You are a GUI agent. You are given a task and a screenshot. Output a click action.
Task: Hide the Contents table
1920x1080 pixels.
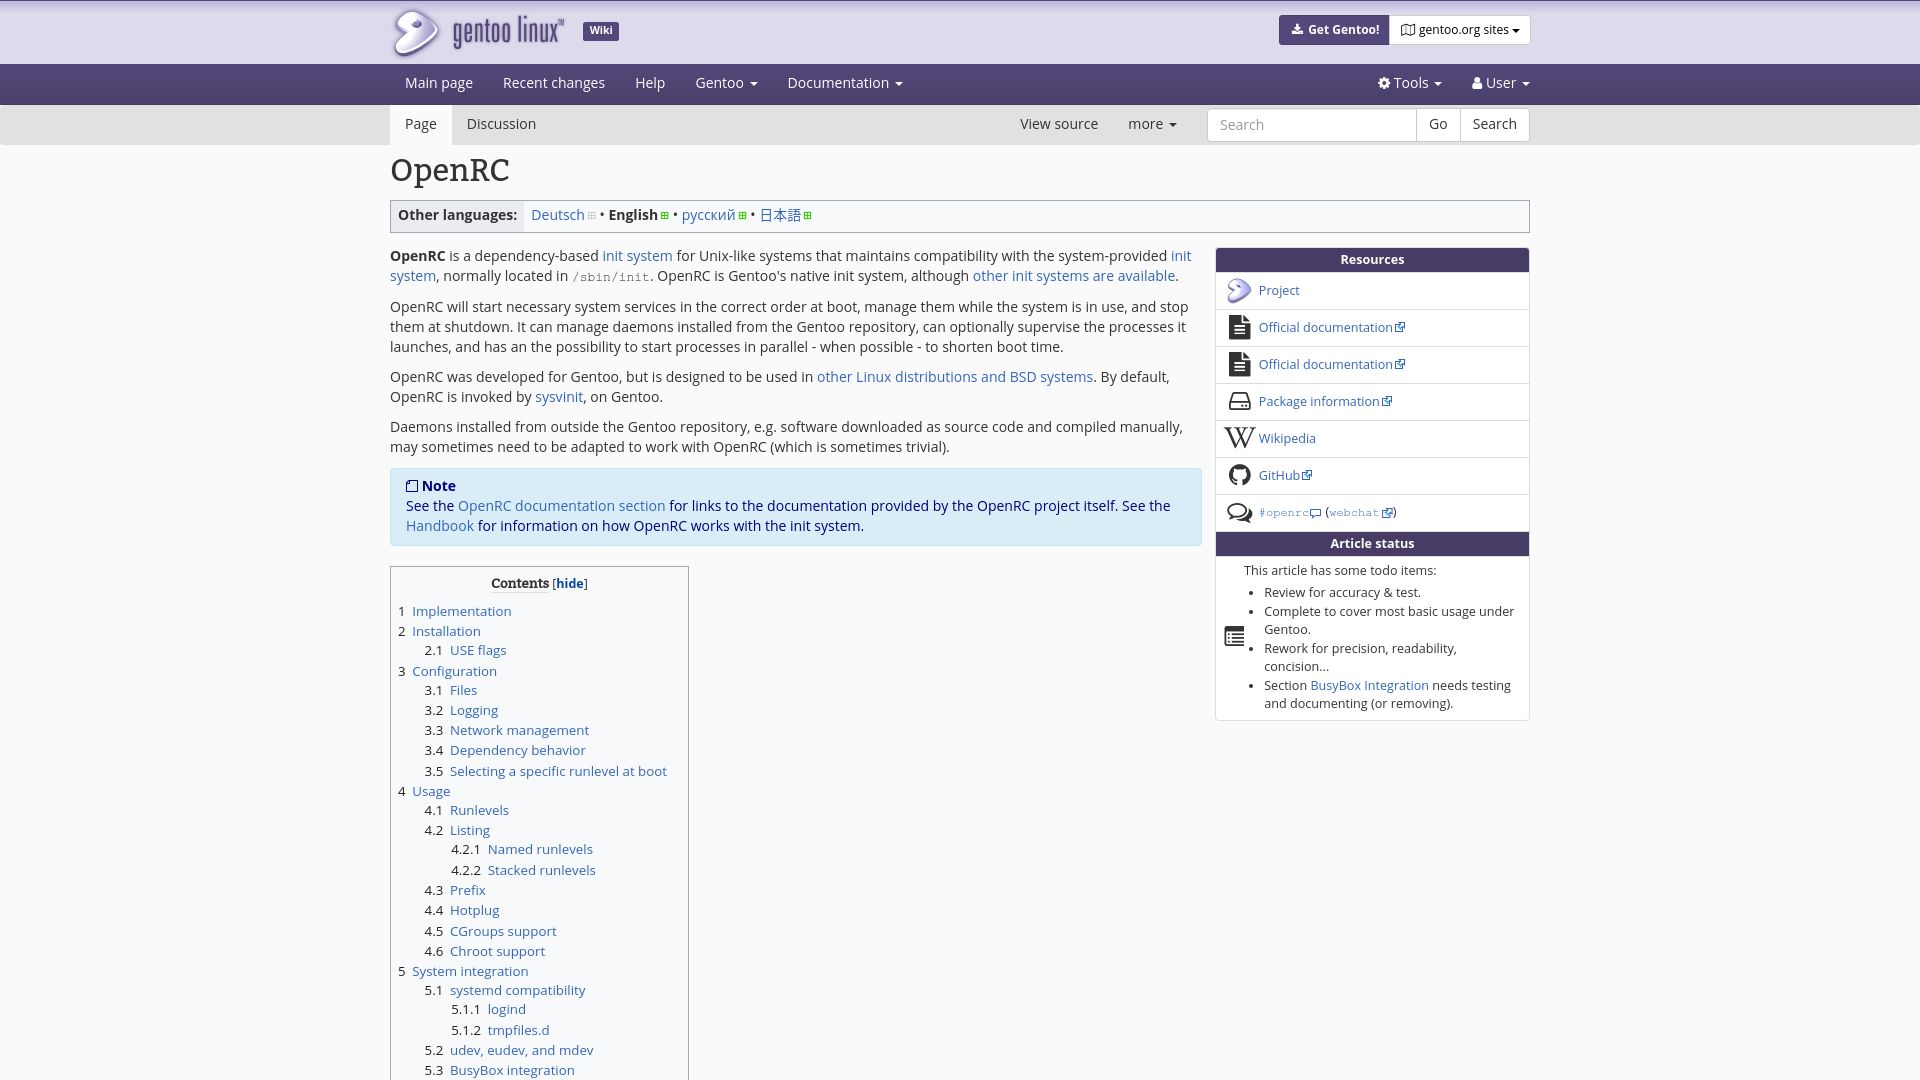[570, 584]
